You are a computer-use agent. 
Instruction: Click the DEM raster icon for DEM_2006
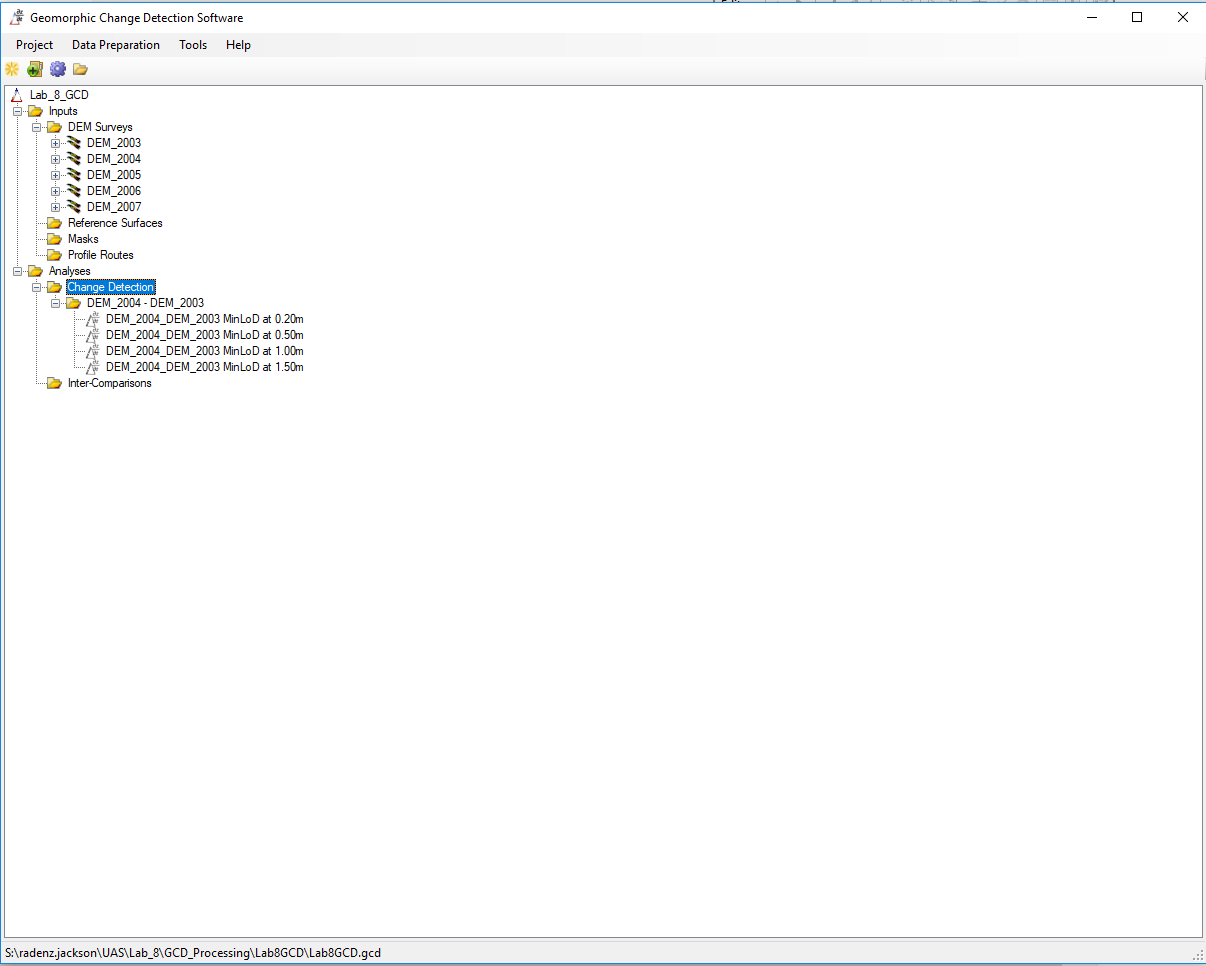pyautogui.click(x=73, y=191)
